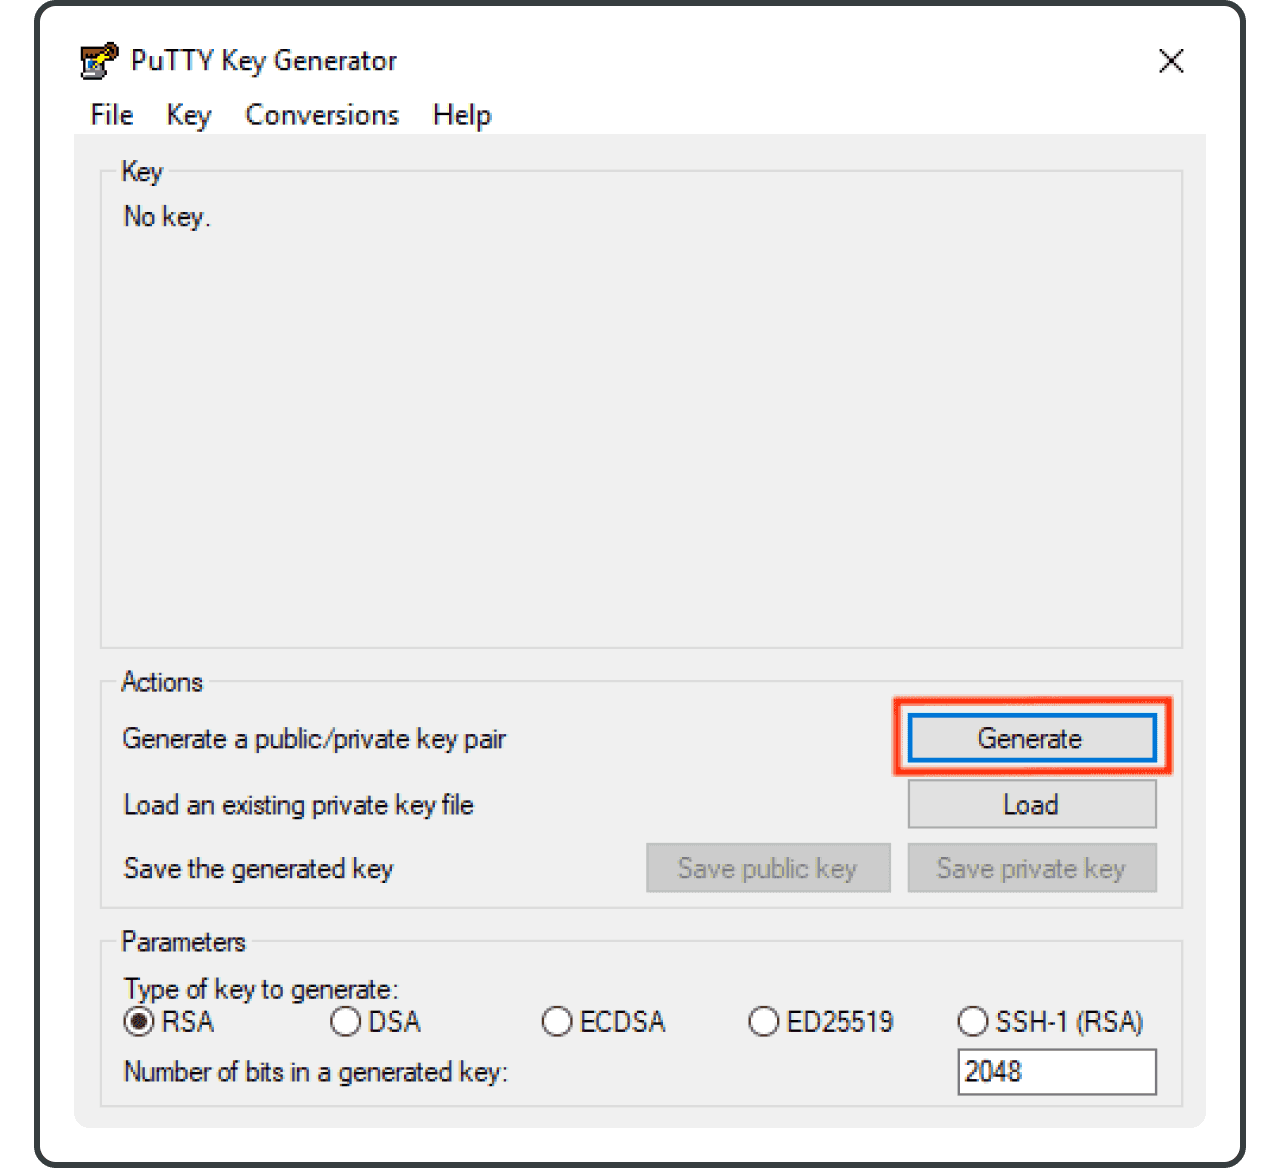
Task: Select the ECDSA key type
Action: tap(557, 1022)
